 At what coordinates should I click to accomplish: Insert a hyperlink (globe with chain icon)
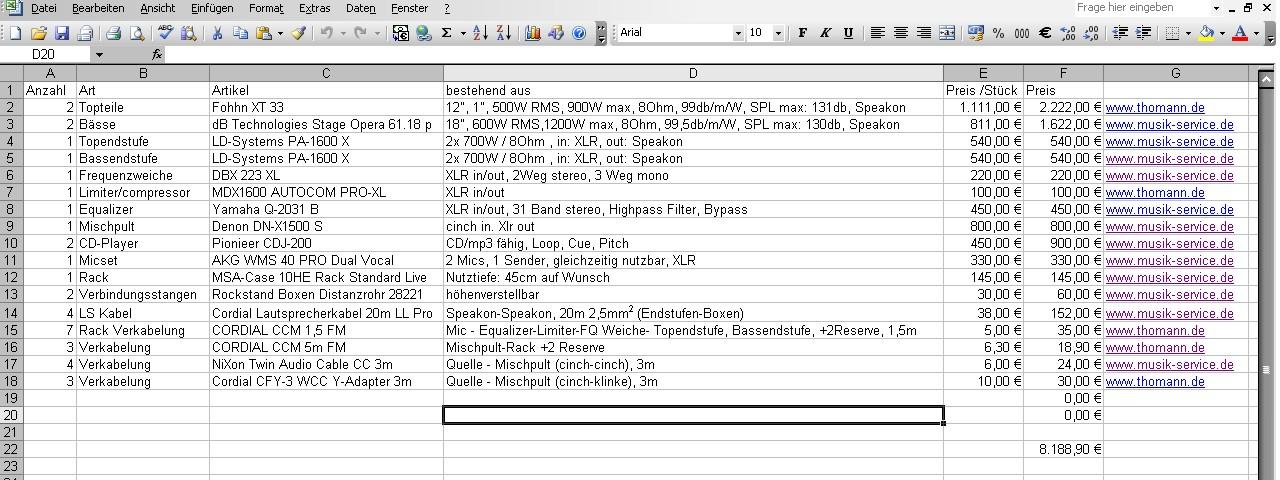click(x=424, y=33)
